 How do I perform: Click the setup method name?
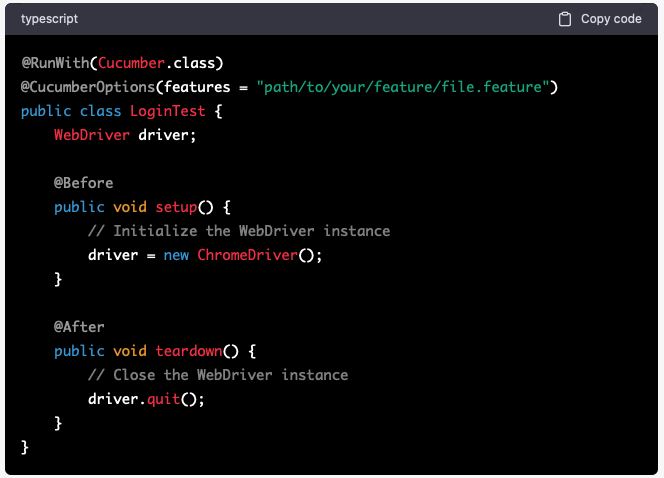(x=174, y=207)
